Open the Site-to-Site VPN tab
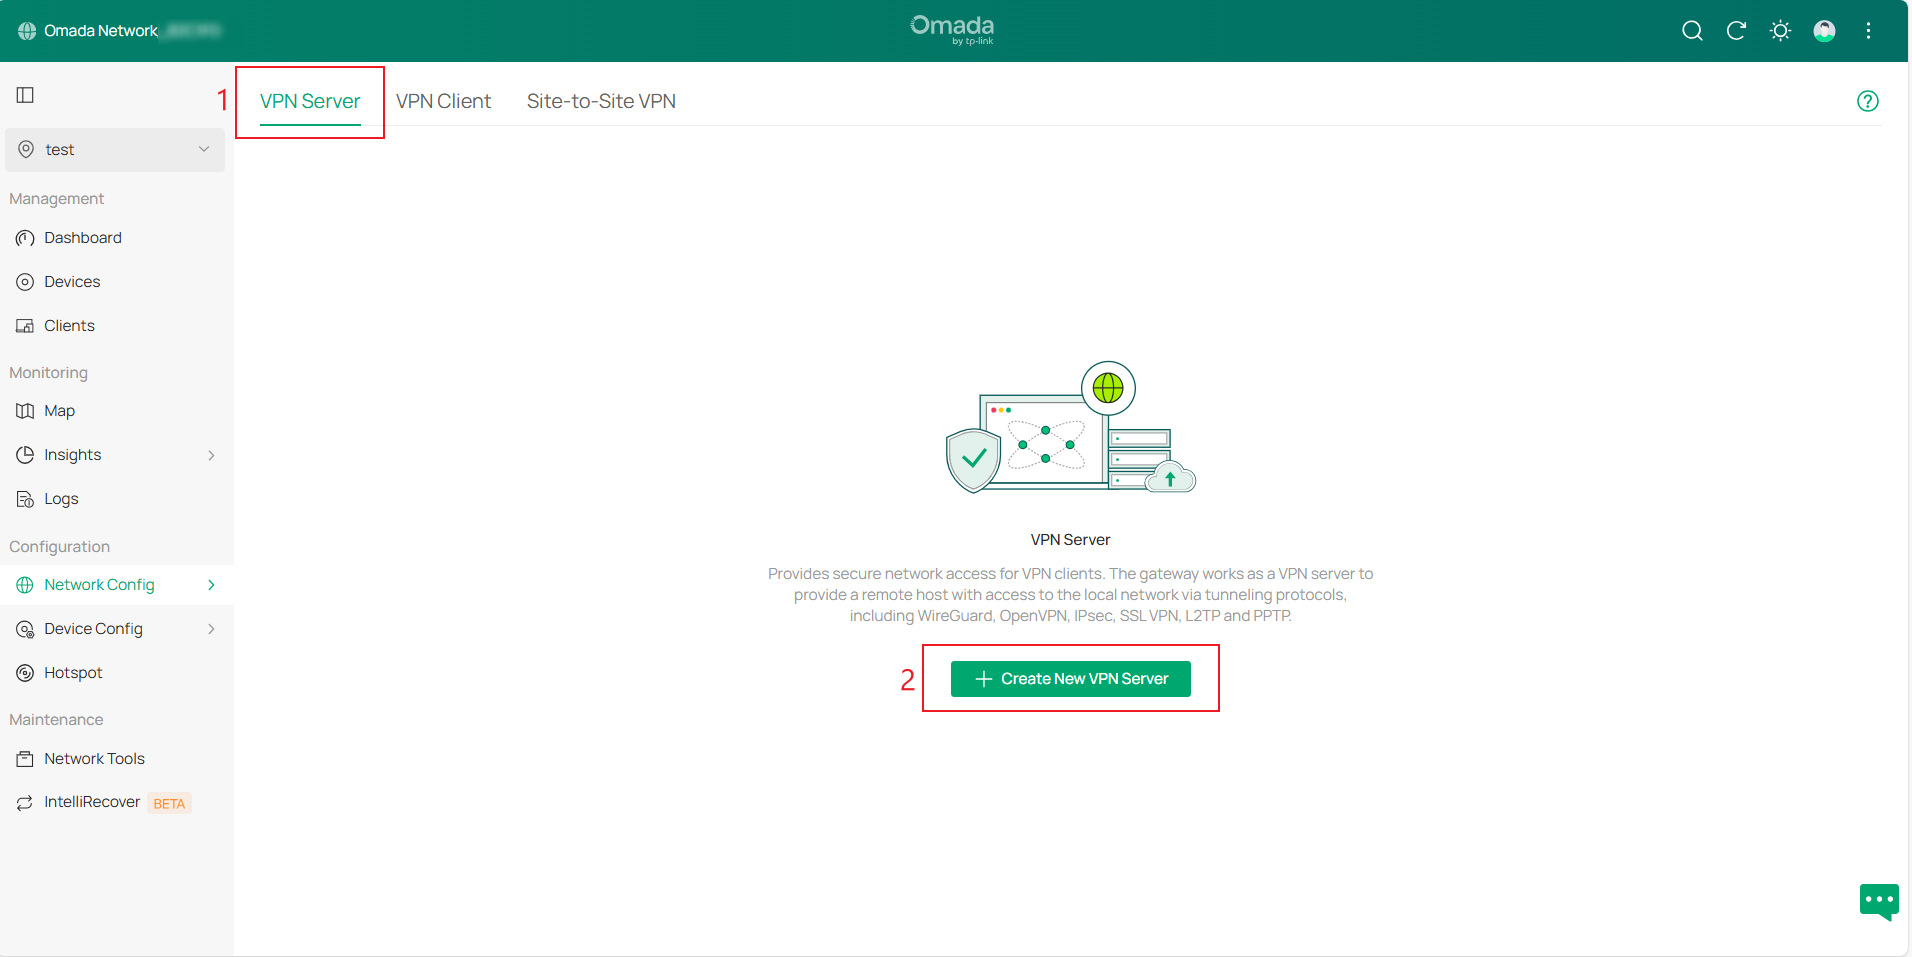Screen dimensions: 1912x957 click(x=601, y=100)
